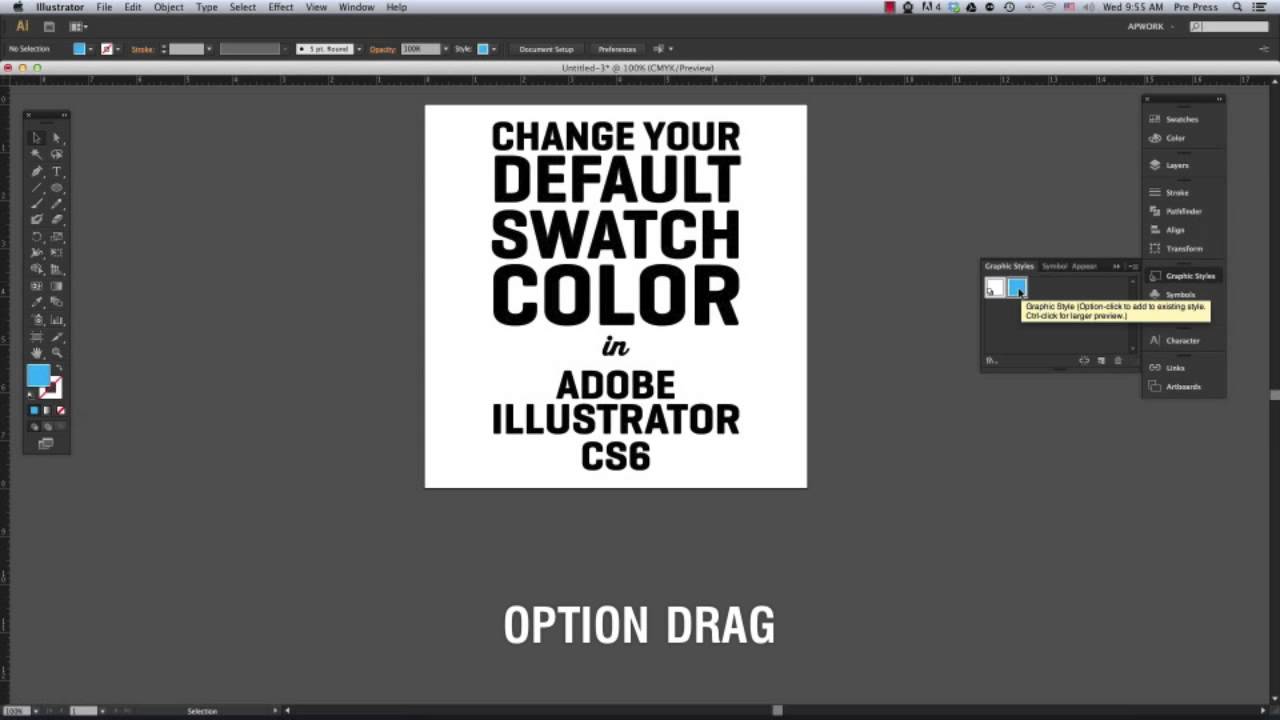Select the Width tool
The height and width of the screenshot is (720, 1280).
(36, 253)
